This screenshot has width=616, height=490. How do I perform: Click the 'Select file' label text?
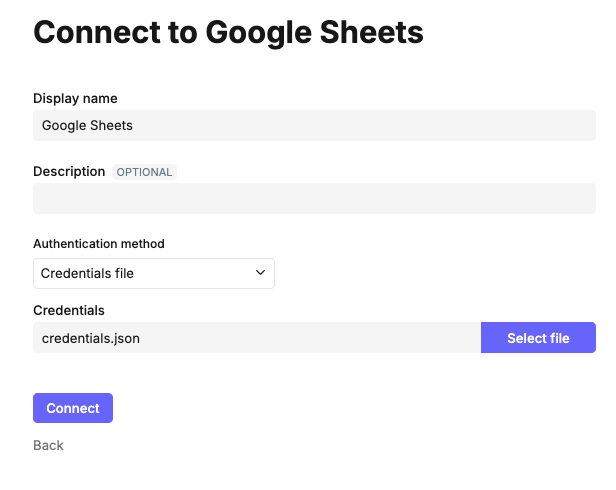(x=538, y=338)
